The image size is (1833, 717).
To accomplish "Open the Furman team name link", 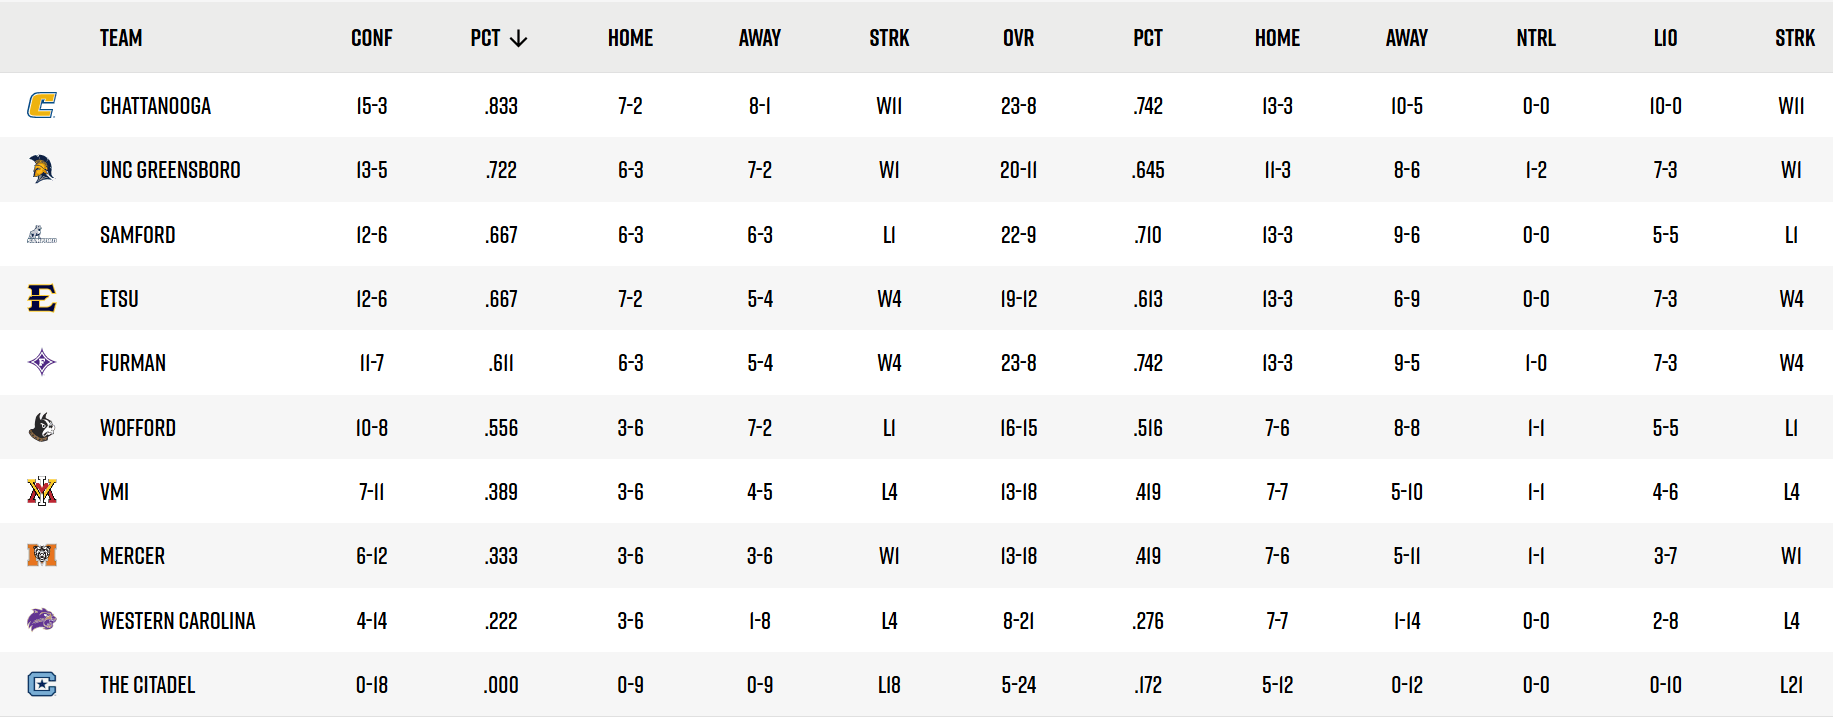I will coord(133,363).
